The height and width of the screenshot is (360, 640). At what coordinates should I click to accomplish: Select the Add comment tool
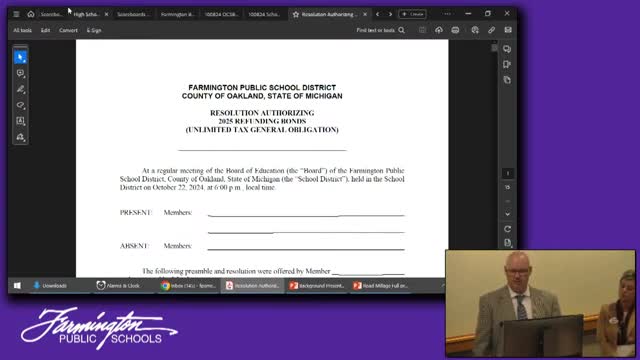pyautogui.click(x=20, y=73)
